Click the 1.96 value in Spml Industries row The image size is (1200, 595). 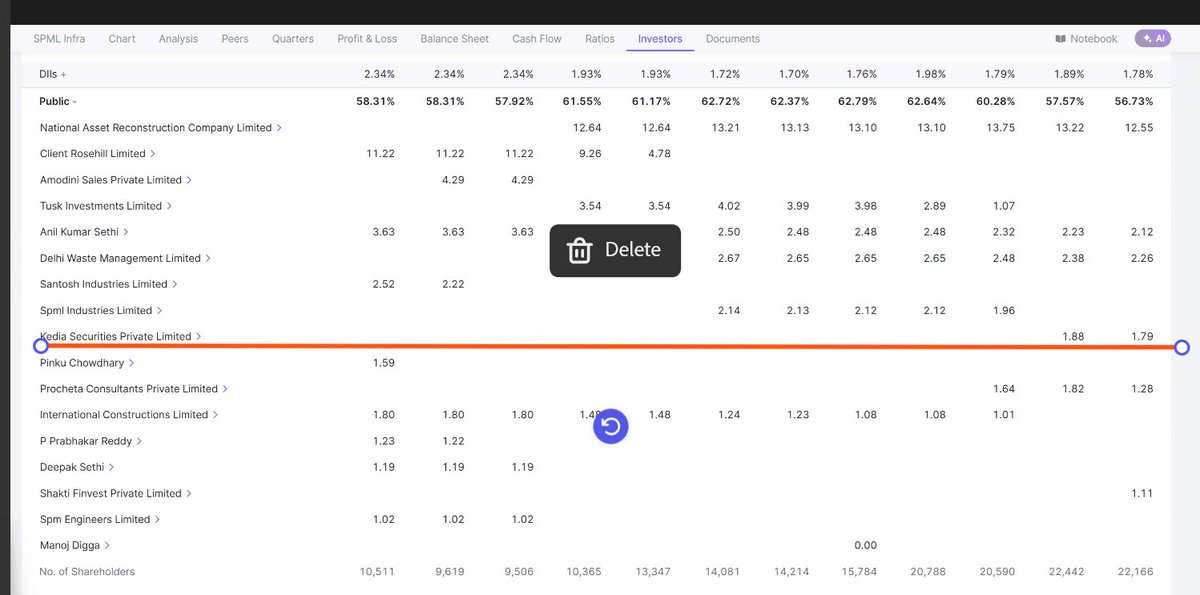tap(1004, 311)
